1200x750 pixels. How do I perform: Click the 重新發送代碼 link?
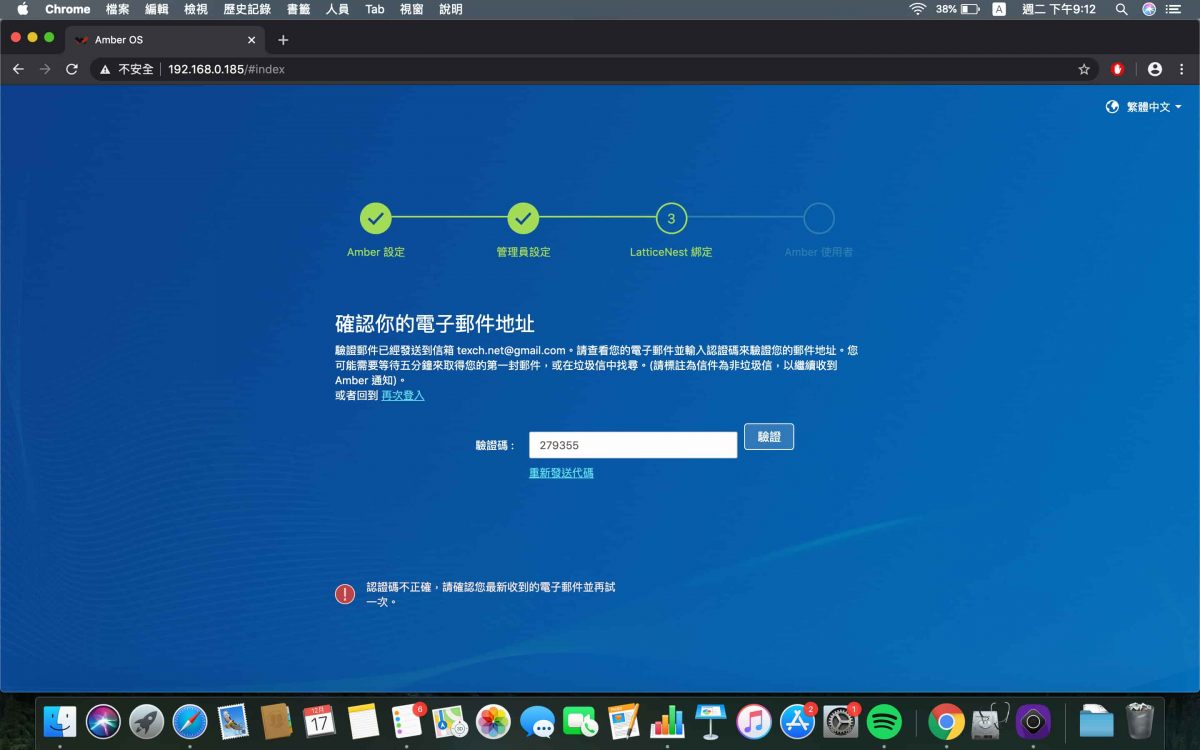[561, 473]
